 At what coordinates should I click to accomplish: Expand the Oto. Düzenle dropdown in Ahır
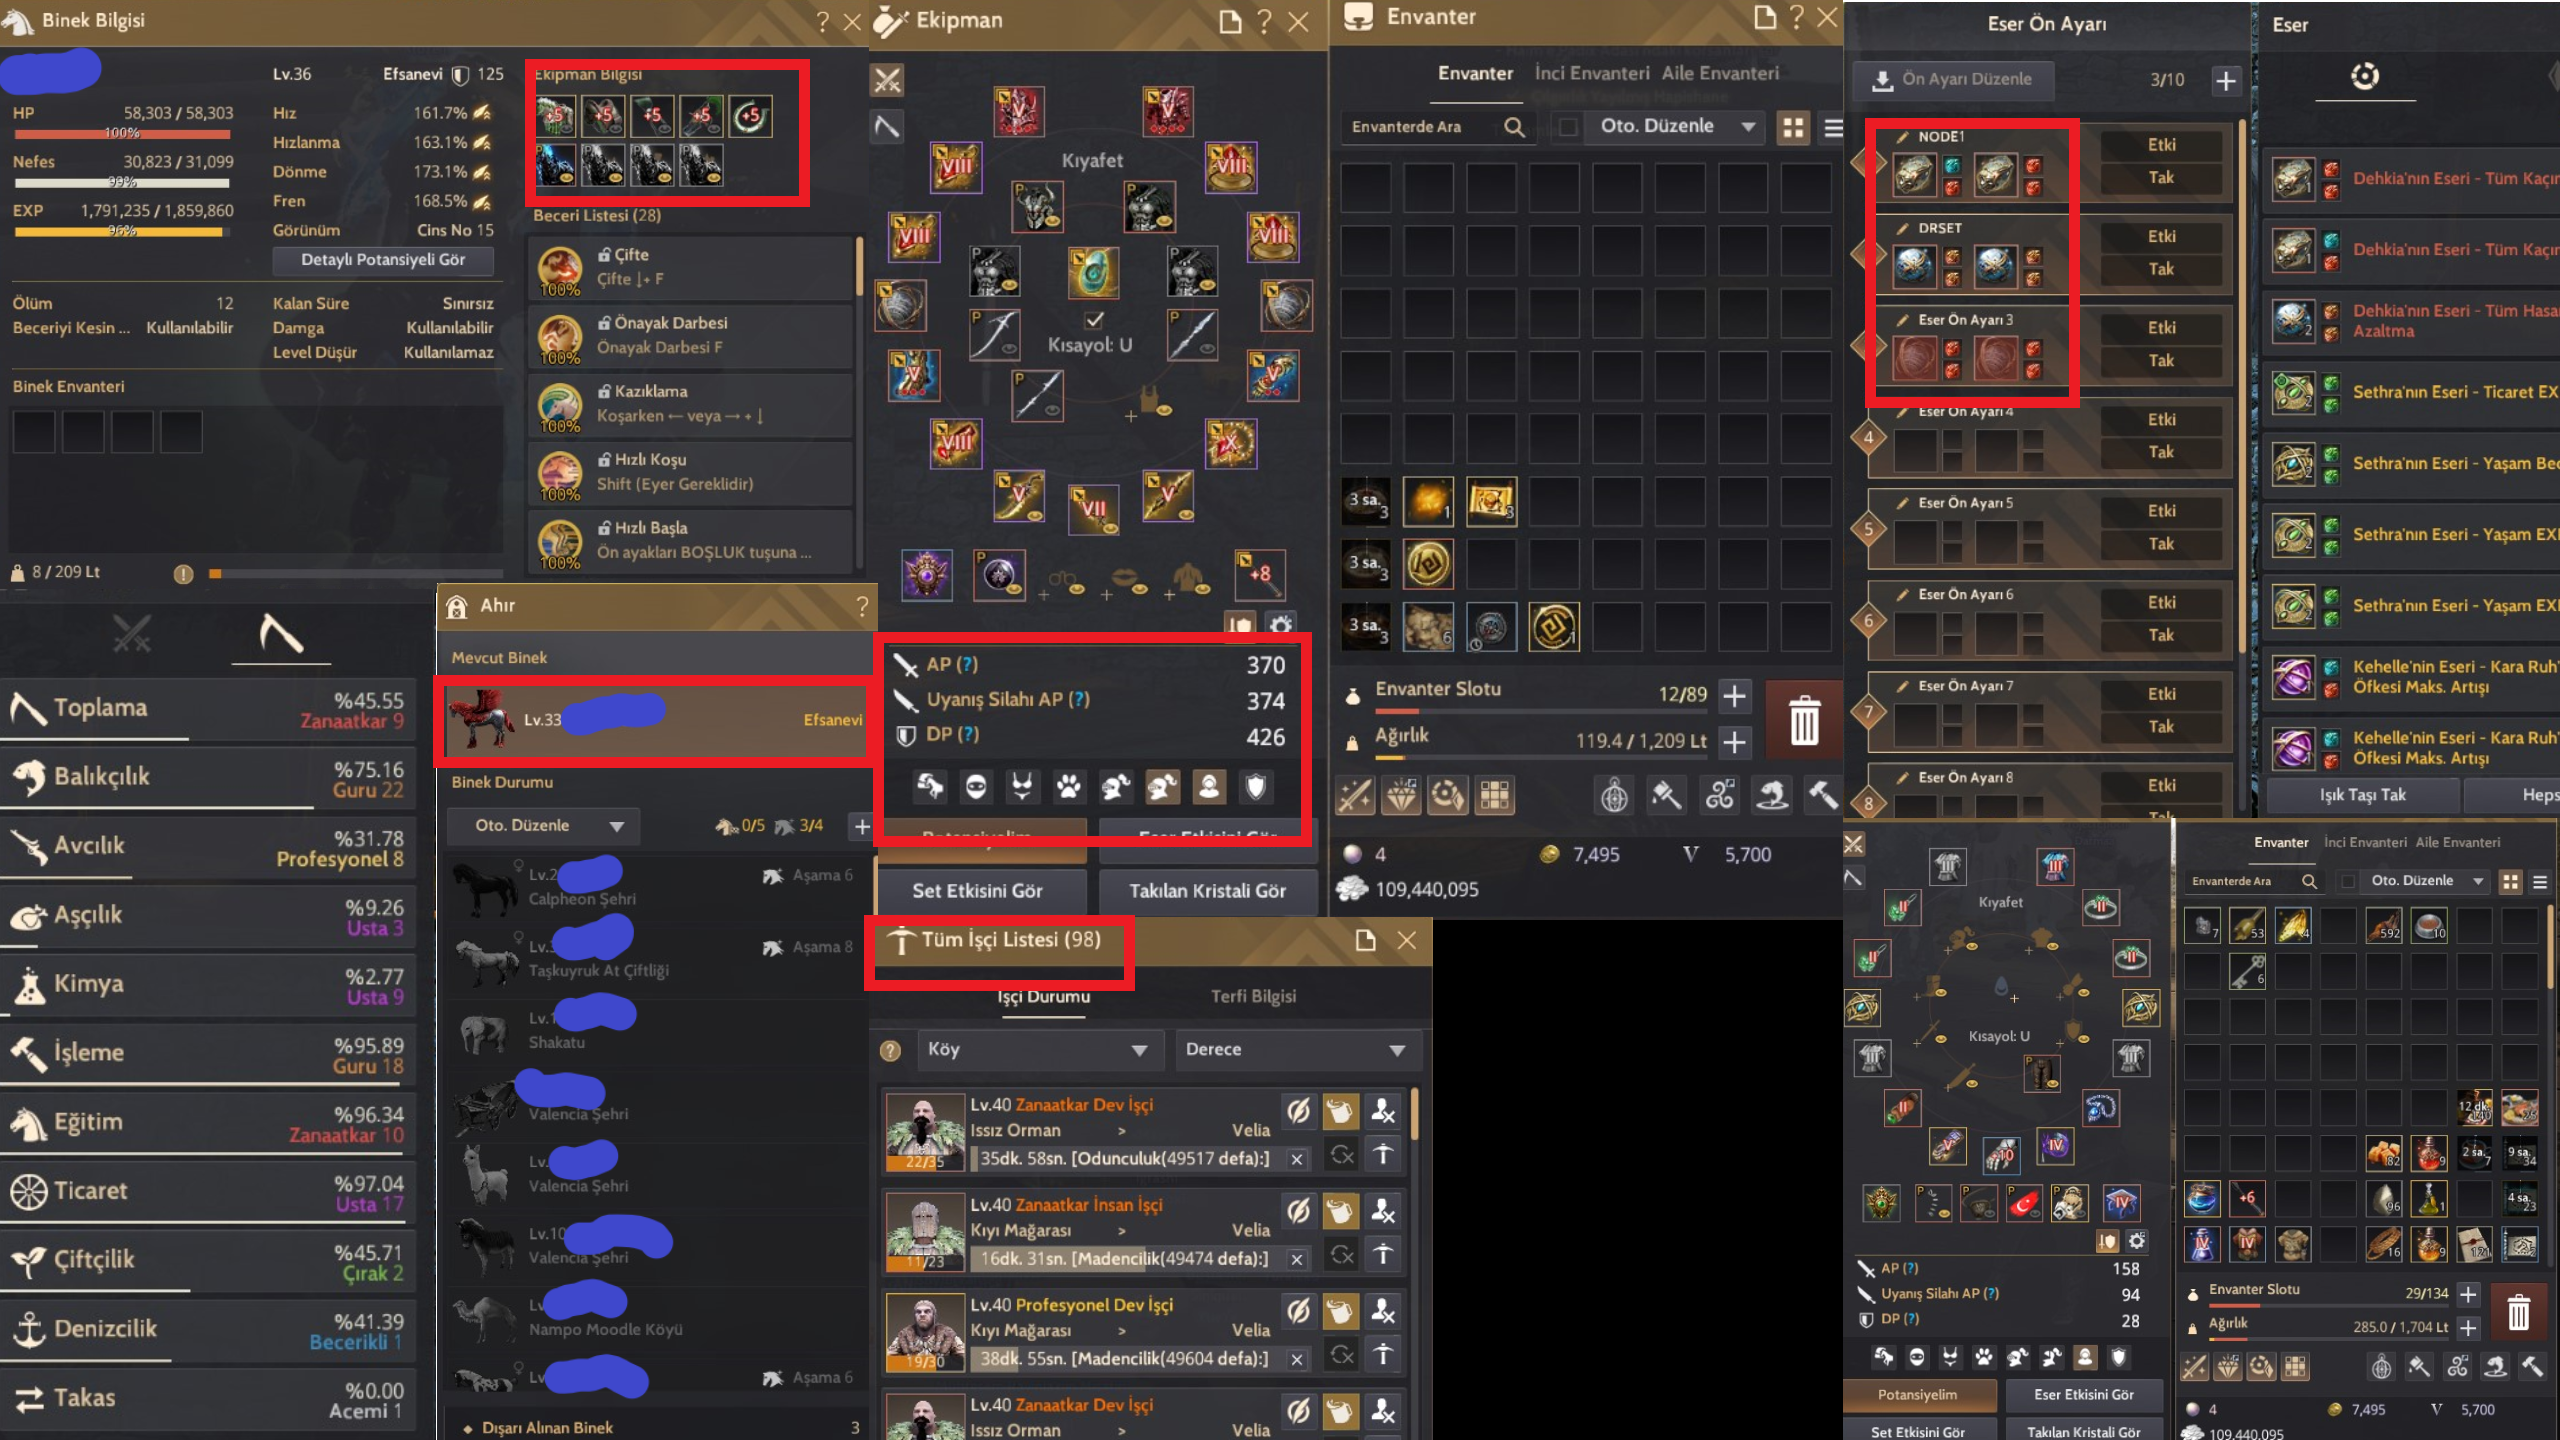point(544,826)
